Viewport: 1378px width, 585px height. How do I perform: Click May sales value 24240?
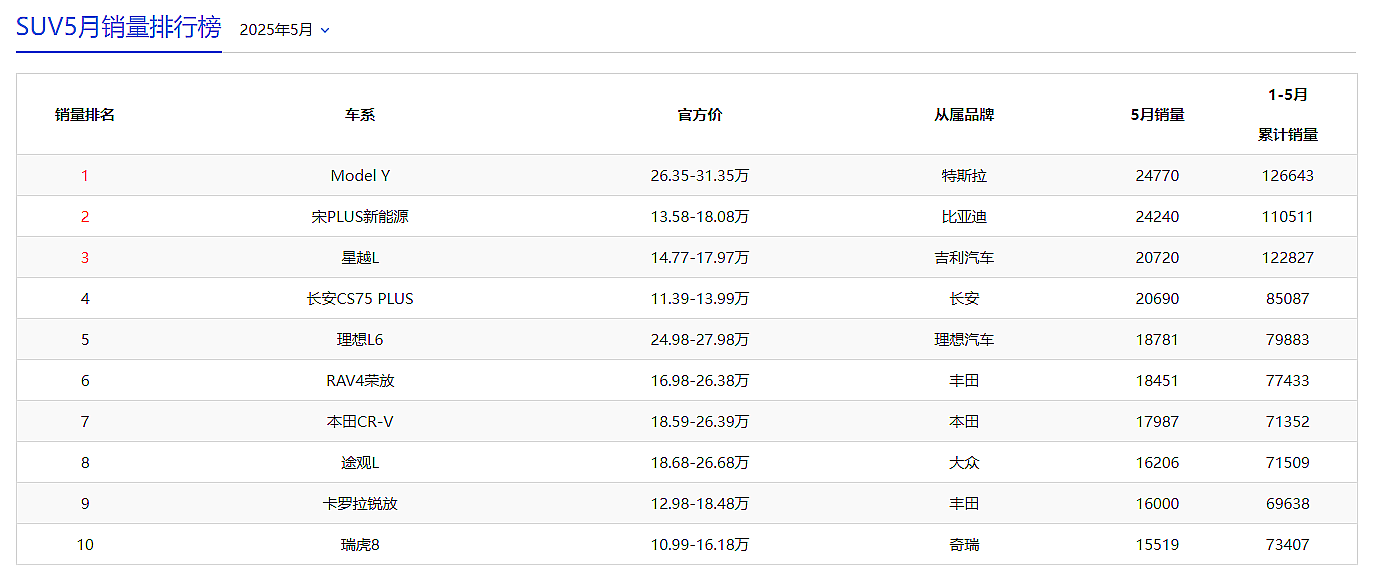(1157, 217)
